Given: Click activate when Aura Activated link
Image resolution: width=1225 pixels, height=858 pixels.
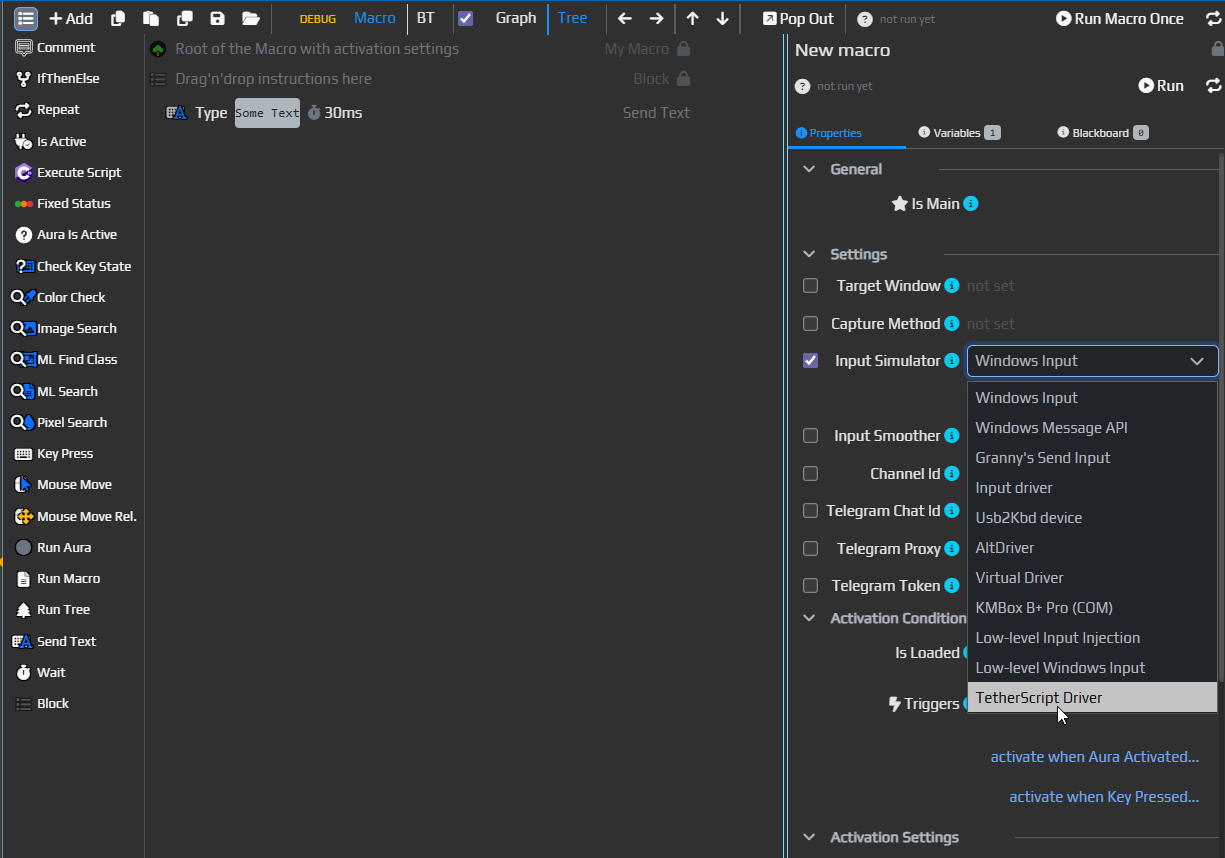Looking at the screenshot, I should click(1095, 757).
